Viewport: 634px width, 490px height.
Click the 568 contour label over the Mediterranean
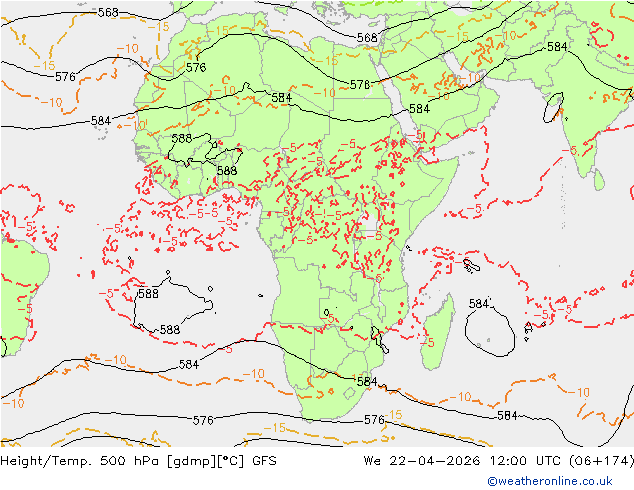pyautogui.click(x=367, y=38)
